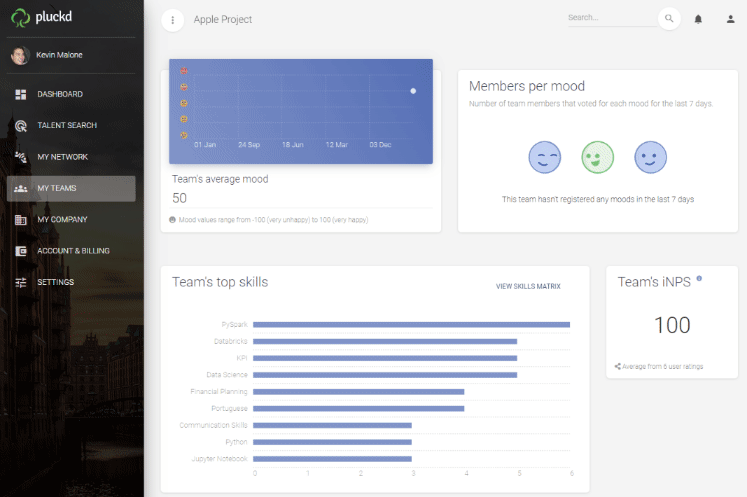Click the topmost emoji on mood chart axis

184,71
